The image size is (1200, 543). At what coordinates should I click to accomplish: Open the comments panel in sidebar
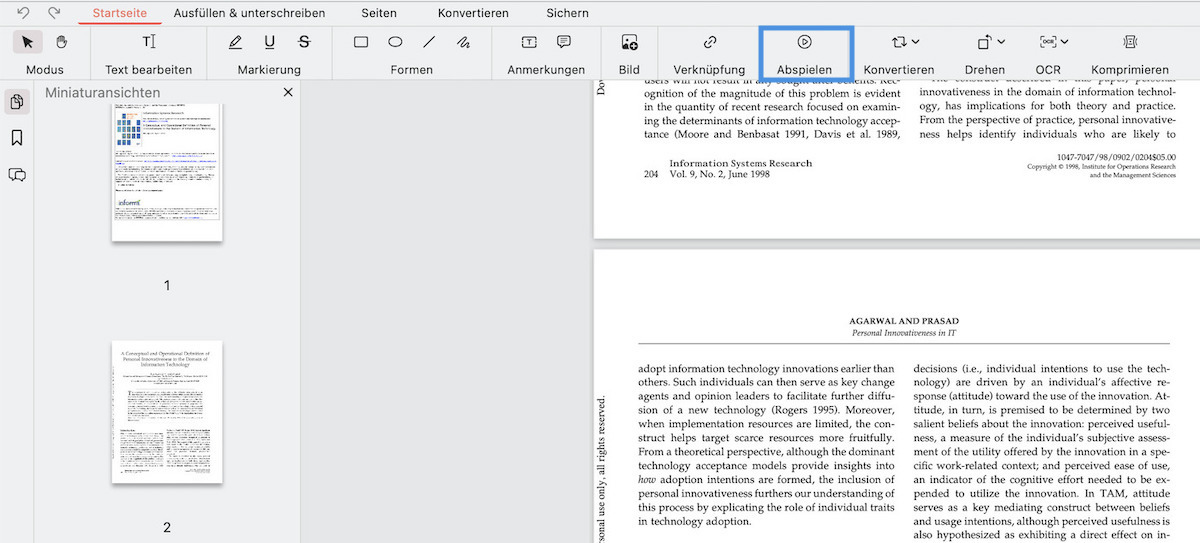[17, 175]
